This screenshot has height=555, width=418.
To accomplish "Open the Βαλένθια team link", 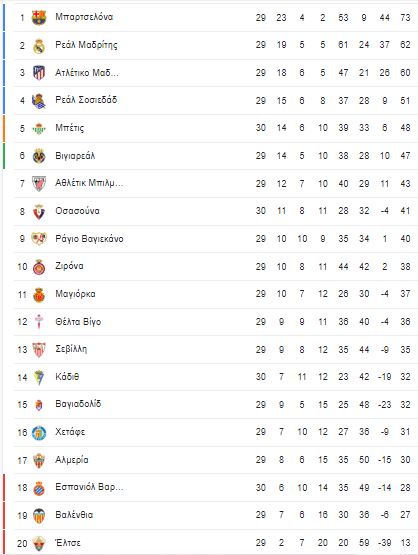I will [74, 515].
